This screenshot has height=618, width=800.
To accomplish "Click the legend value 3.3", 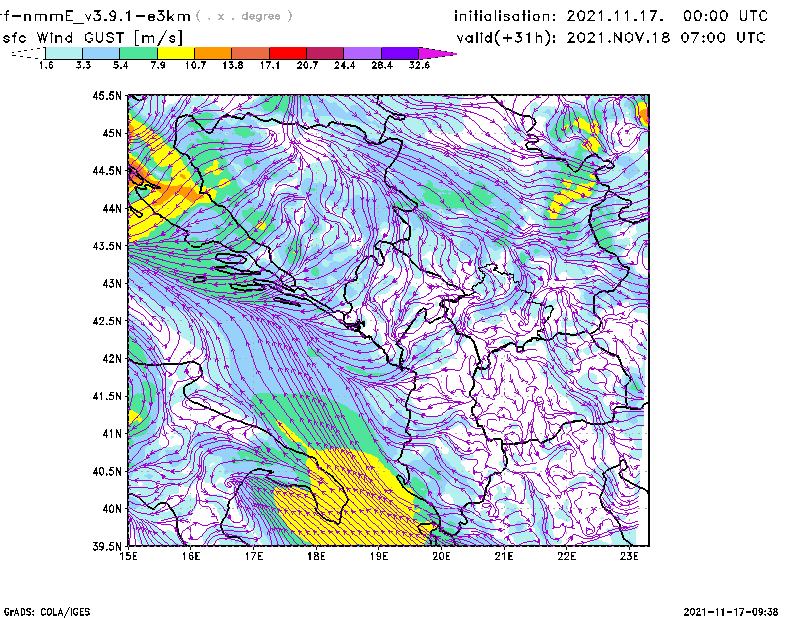I will pyautogui.click(x=83, y=65).
